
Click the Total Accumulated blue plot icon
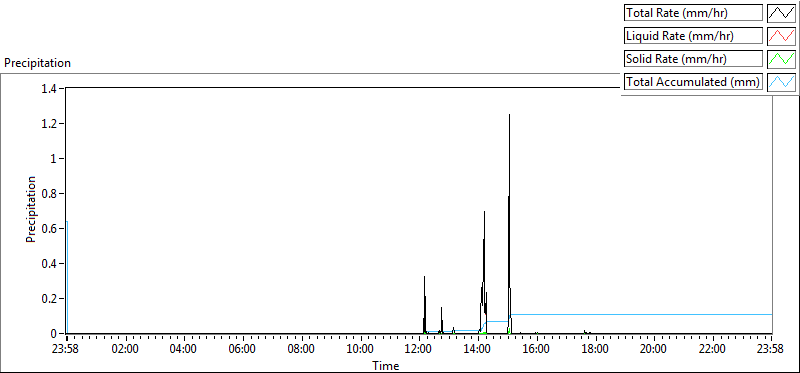781,82
